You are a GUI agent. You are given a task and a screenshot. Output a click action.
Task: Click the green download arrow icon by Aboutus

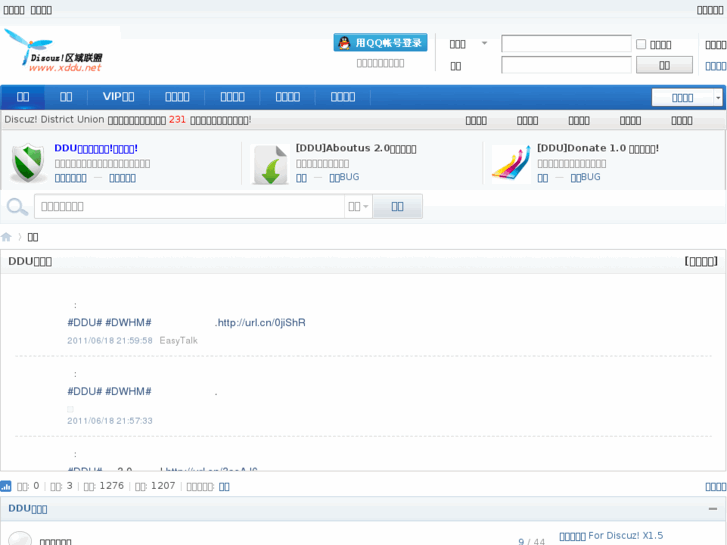point(270,165)
